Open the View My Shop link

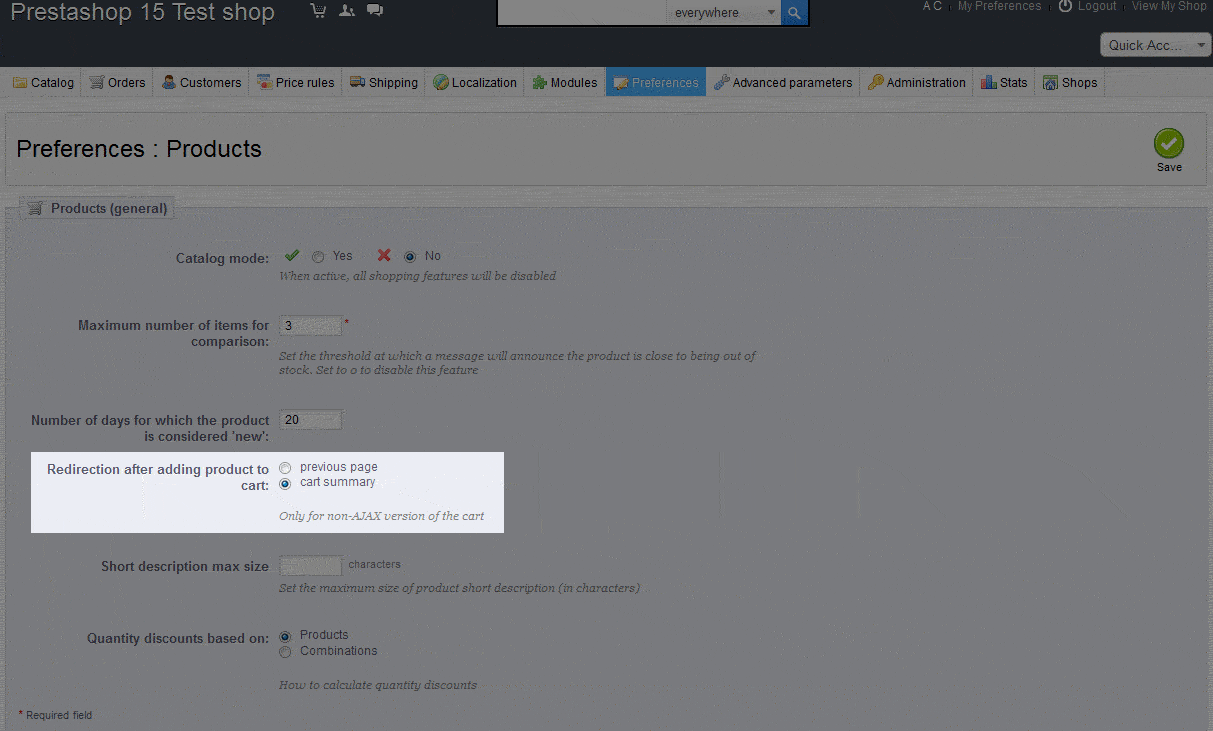pyautogui.click(x=1168, y=6)
